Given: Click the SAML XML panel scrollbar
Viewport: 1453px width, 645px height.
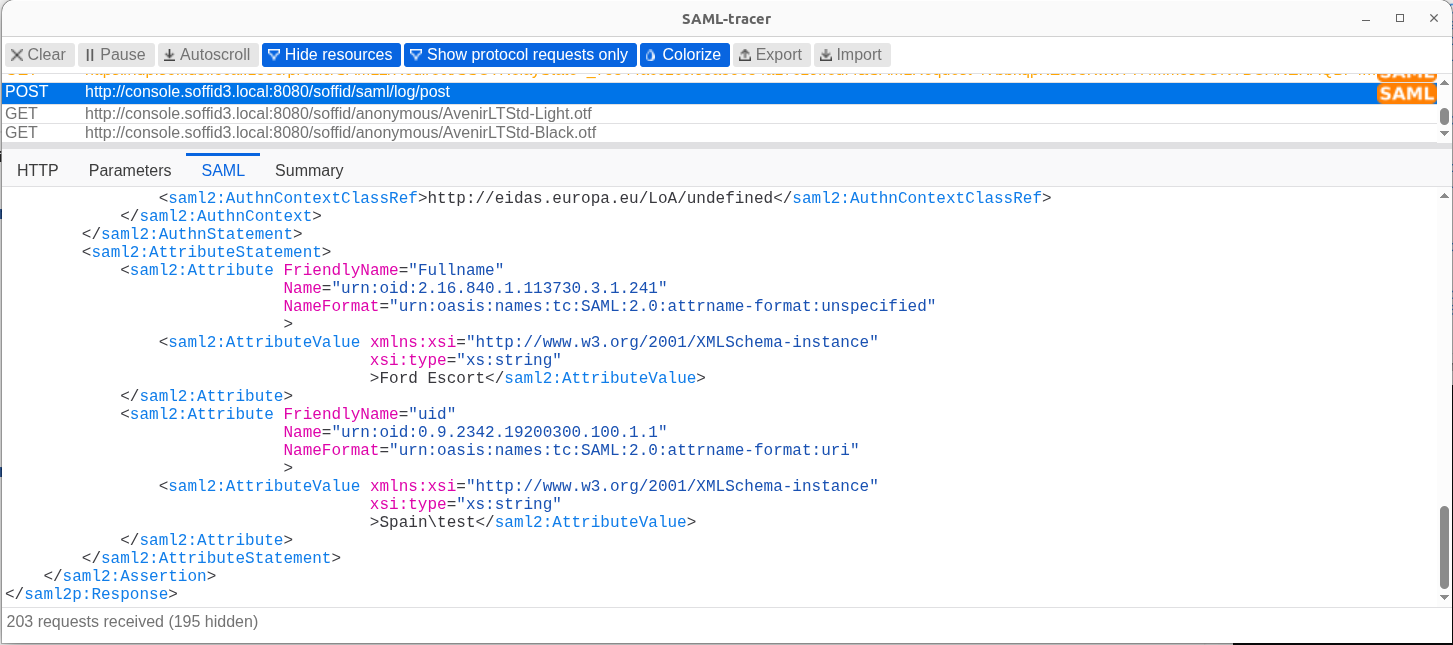Looking at the screenshot, I should pyautogui.click(x=1444, y=548).
